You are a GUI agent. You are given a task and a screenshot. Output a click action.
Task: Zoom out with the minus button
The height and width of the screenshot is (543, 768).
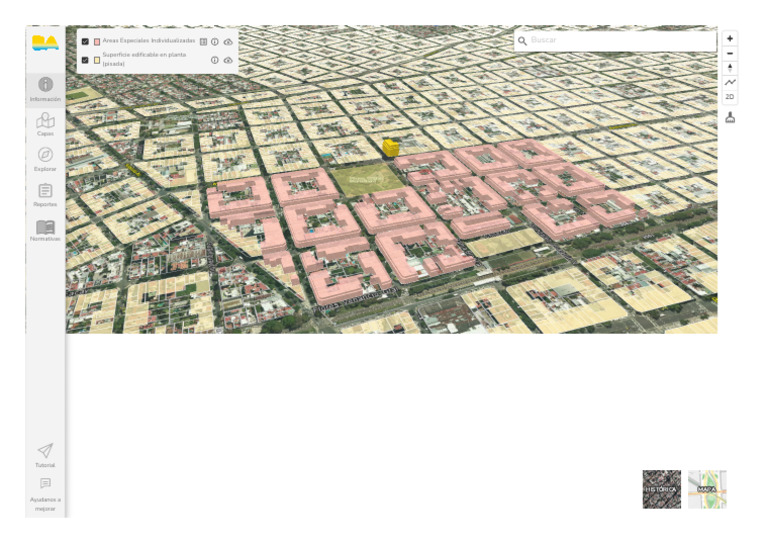tap(730, 53)
